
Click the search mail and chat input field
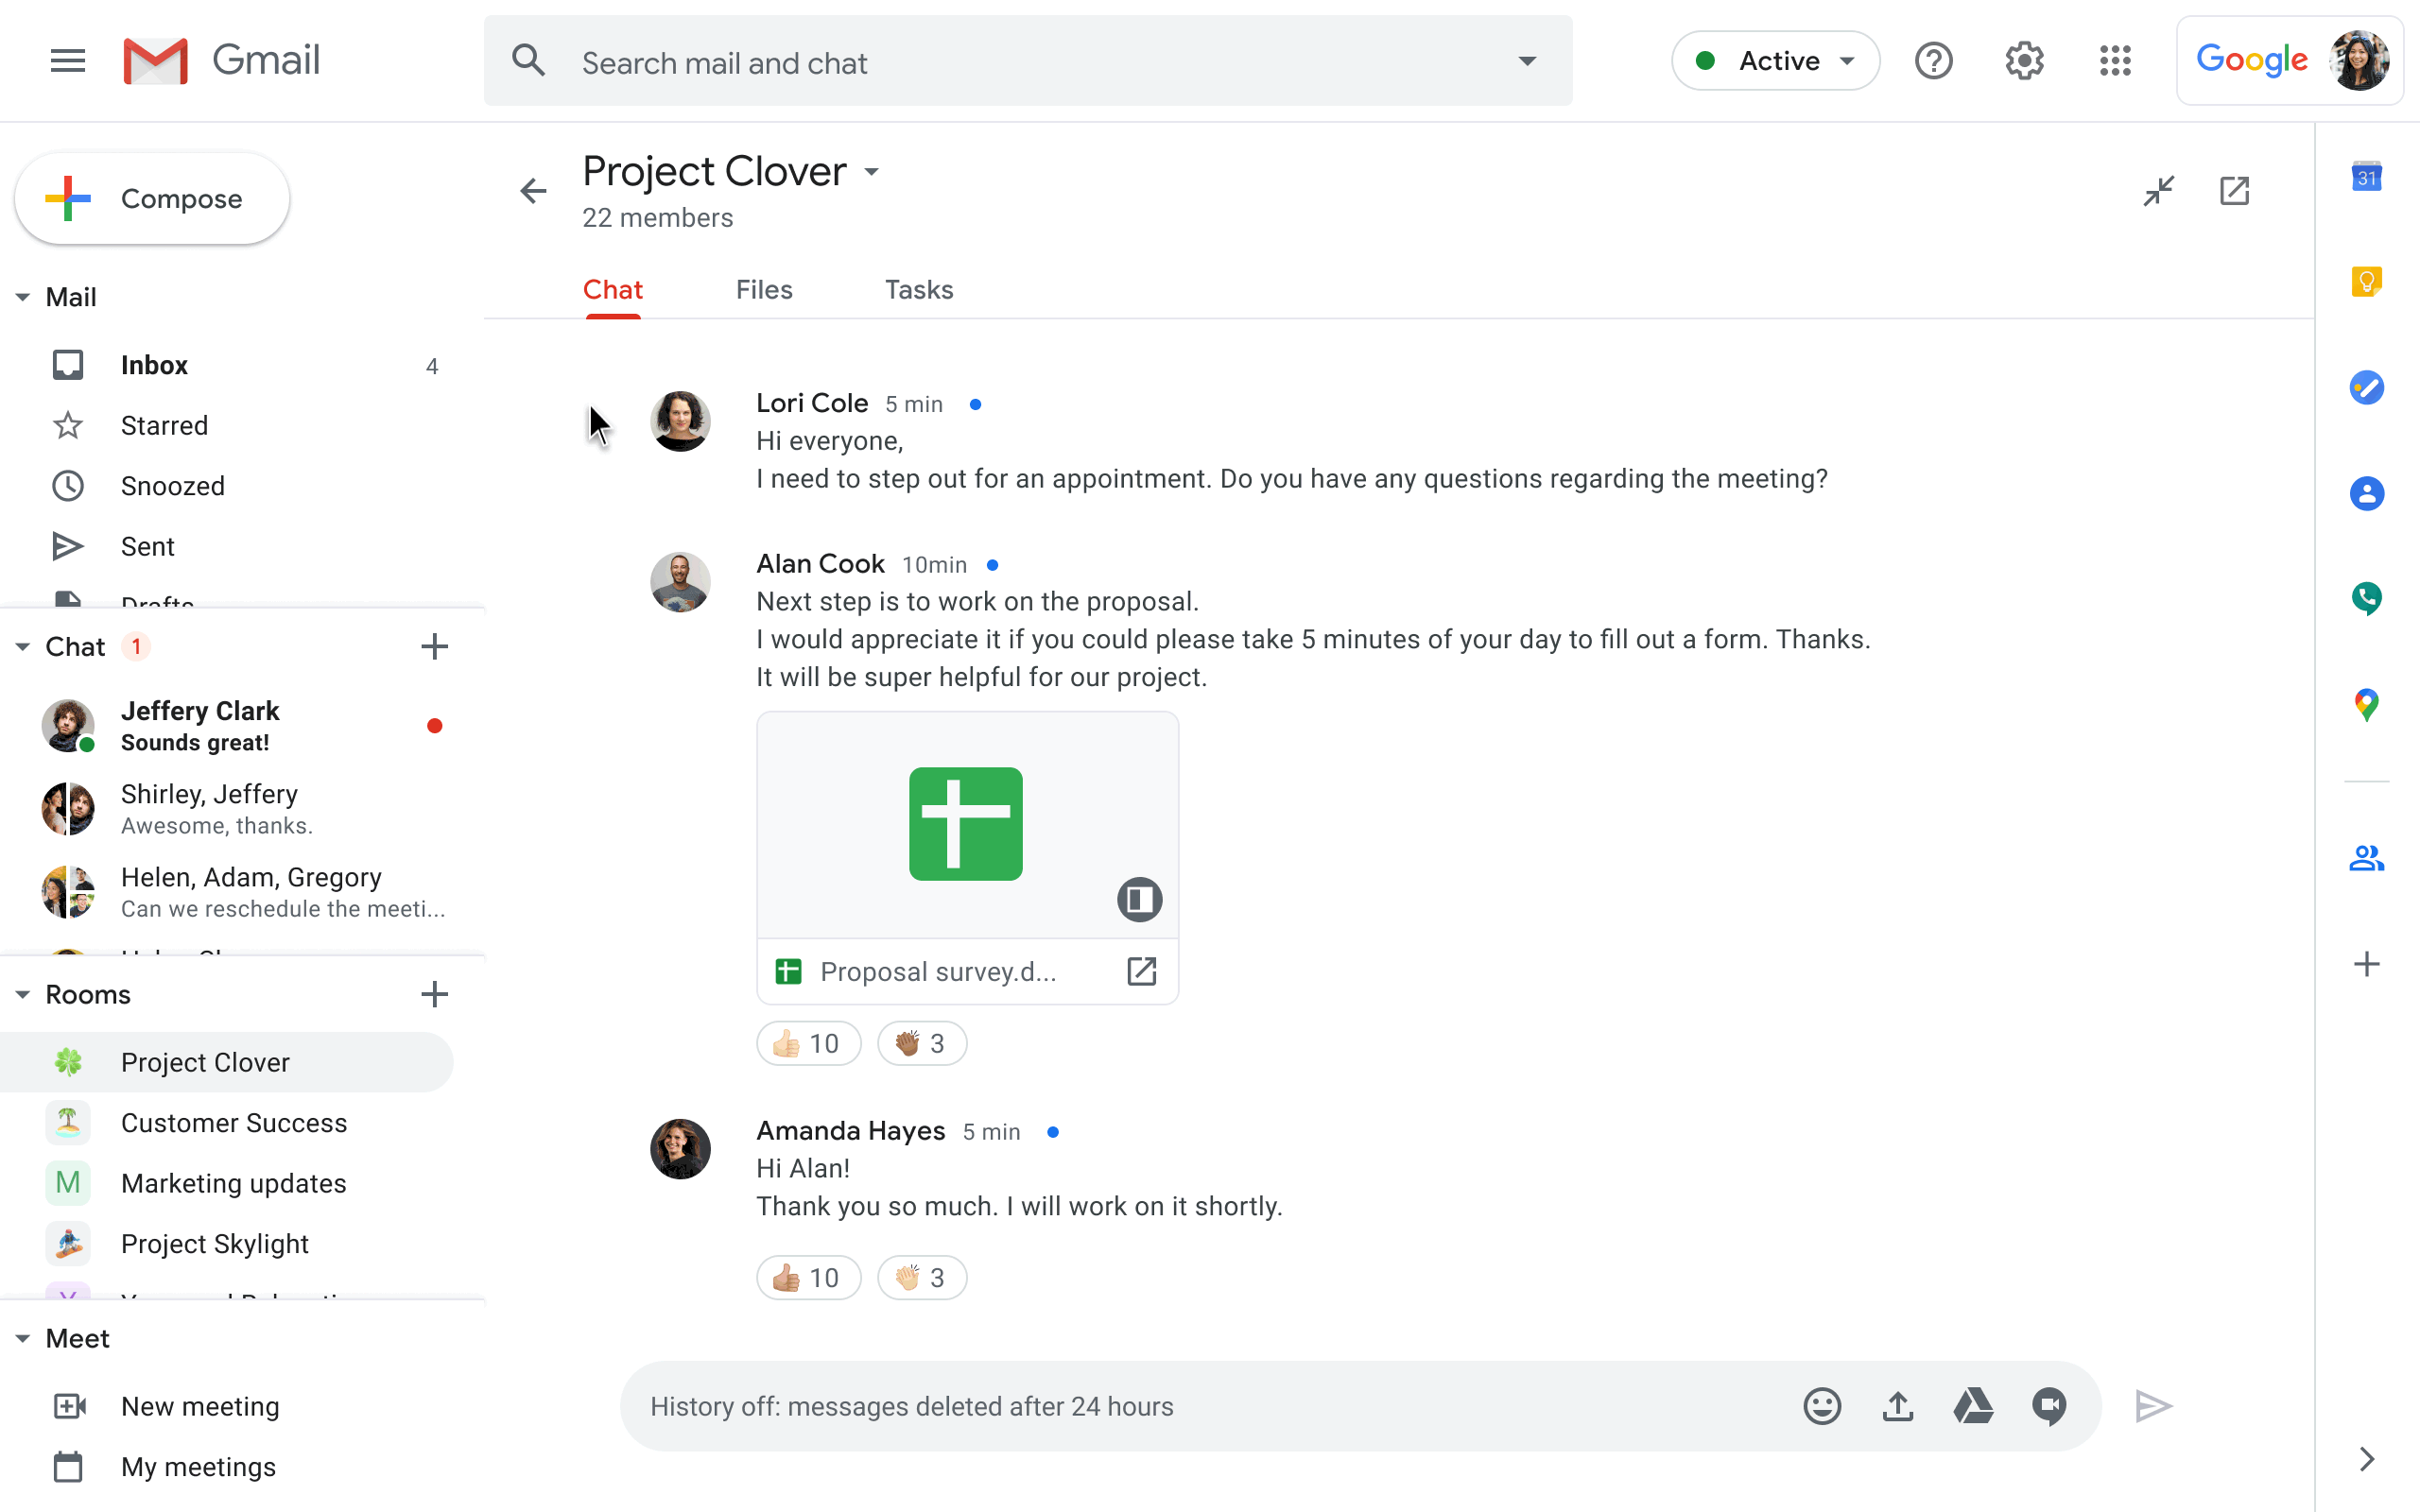point(1027,62)
